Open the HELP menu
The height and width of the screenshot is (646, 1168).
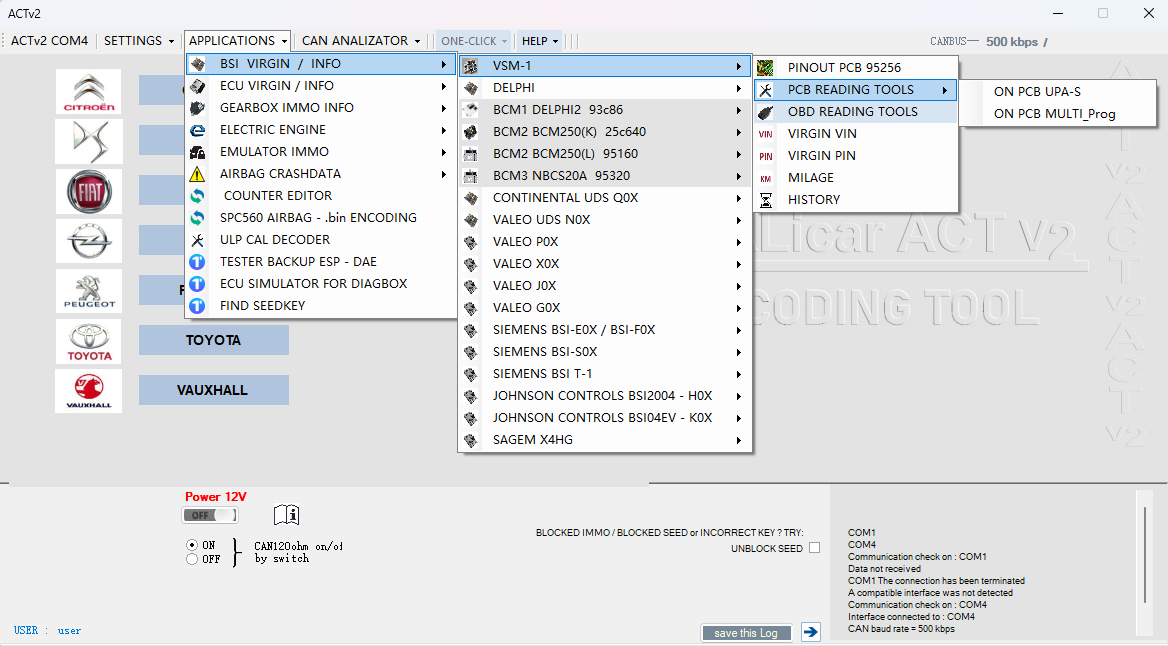click(x=538, y=40)
